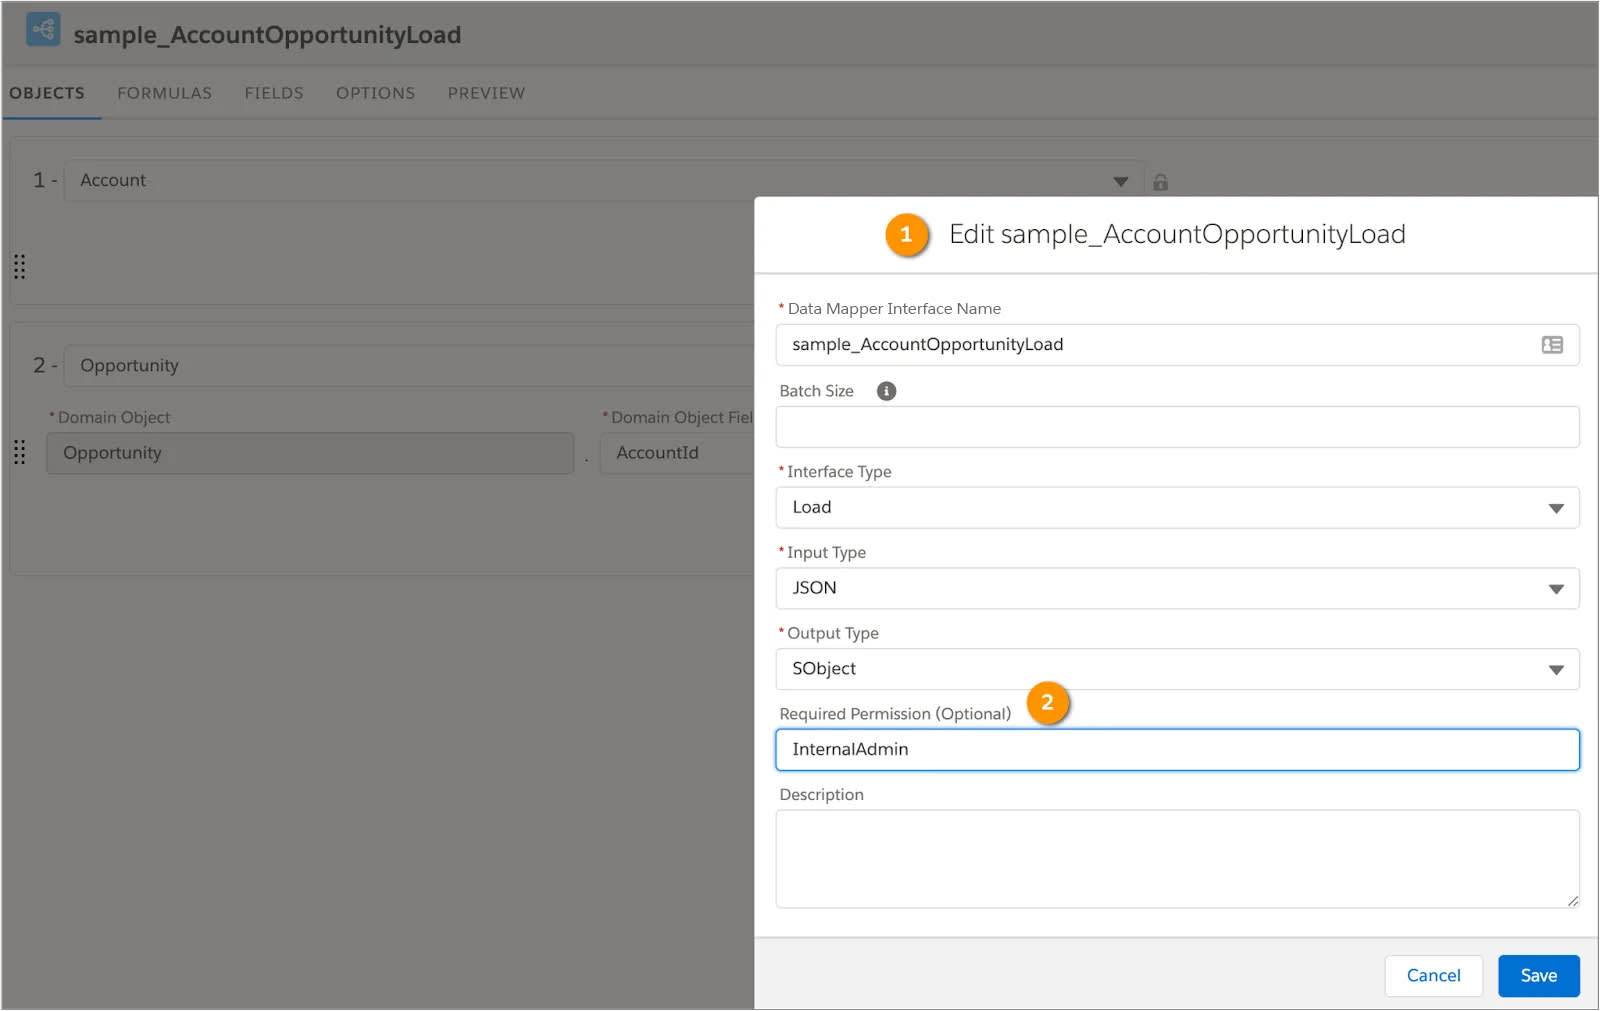This screenshot has width=1600, height=1011.
Task: Click the empty Batch Size input field
Action: click(x=1177, y=427)
